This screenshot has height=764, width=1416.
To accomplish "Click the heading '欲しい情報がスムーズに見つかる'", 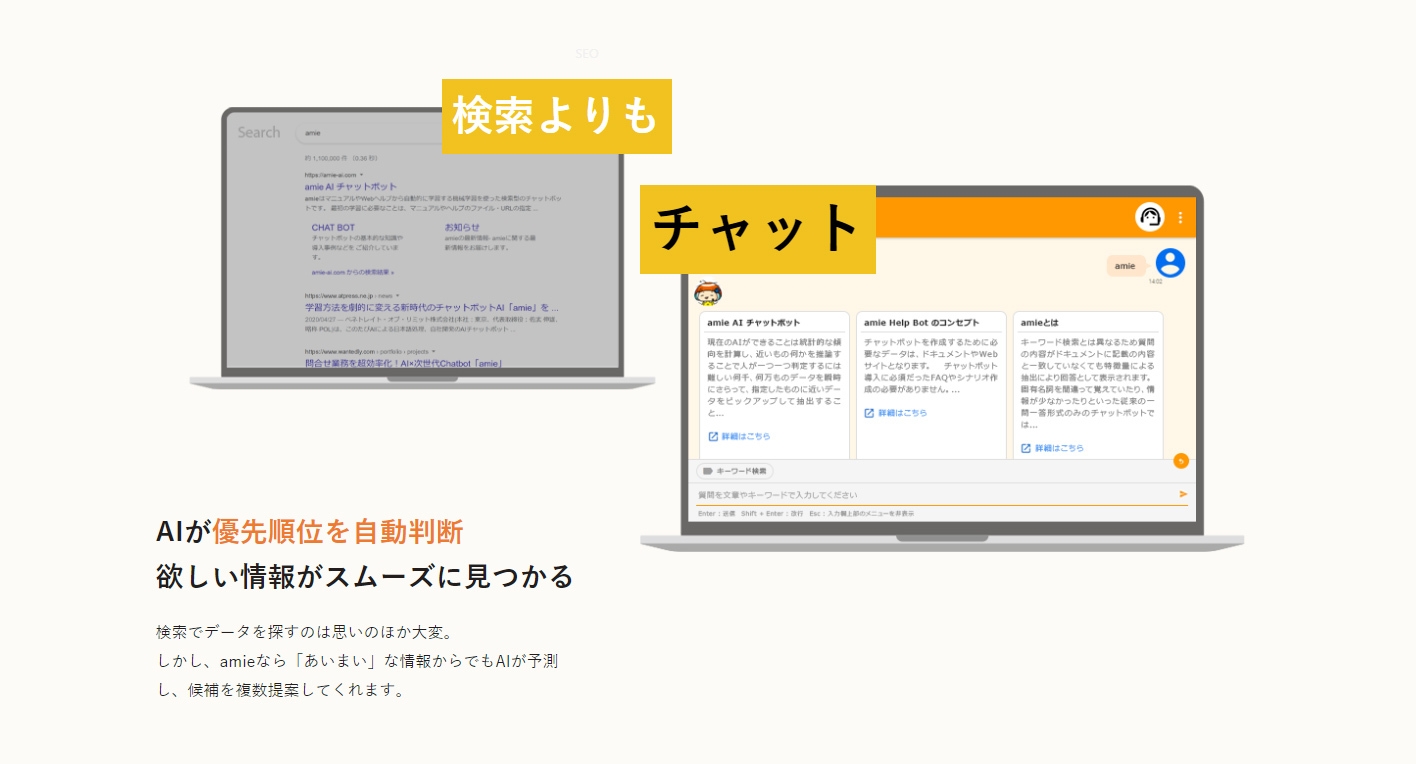I will [365, 577].
